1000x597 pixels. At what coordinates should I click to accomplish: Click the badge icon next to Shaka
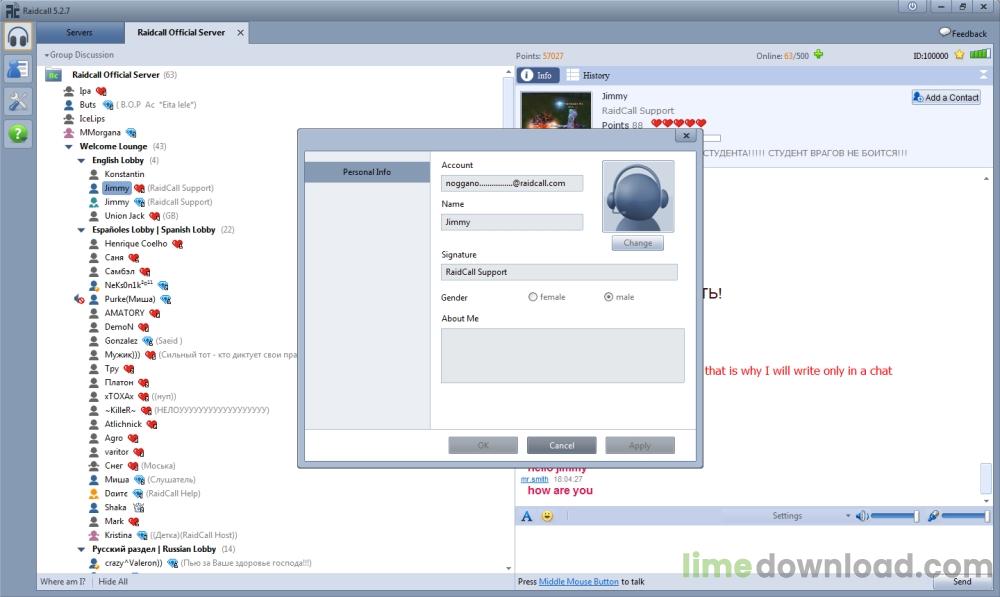tap(138, 508)
